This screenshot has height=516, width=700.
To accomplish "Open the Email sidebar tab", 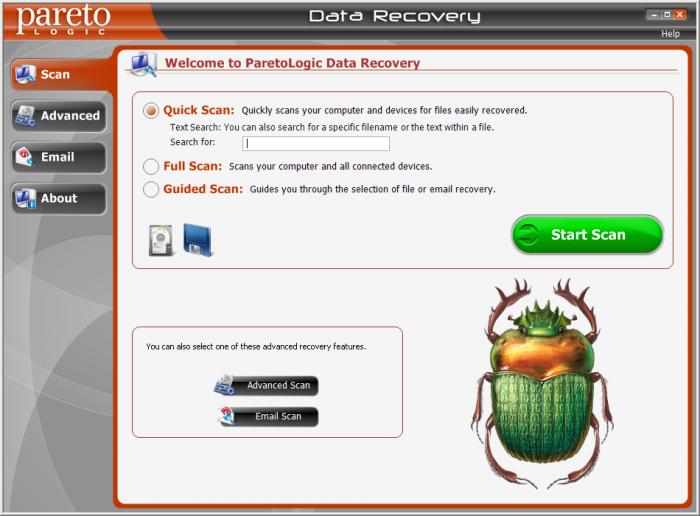I will click(59, 157).
